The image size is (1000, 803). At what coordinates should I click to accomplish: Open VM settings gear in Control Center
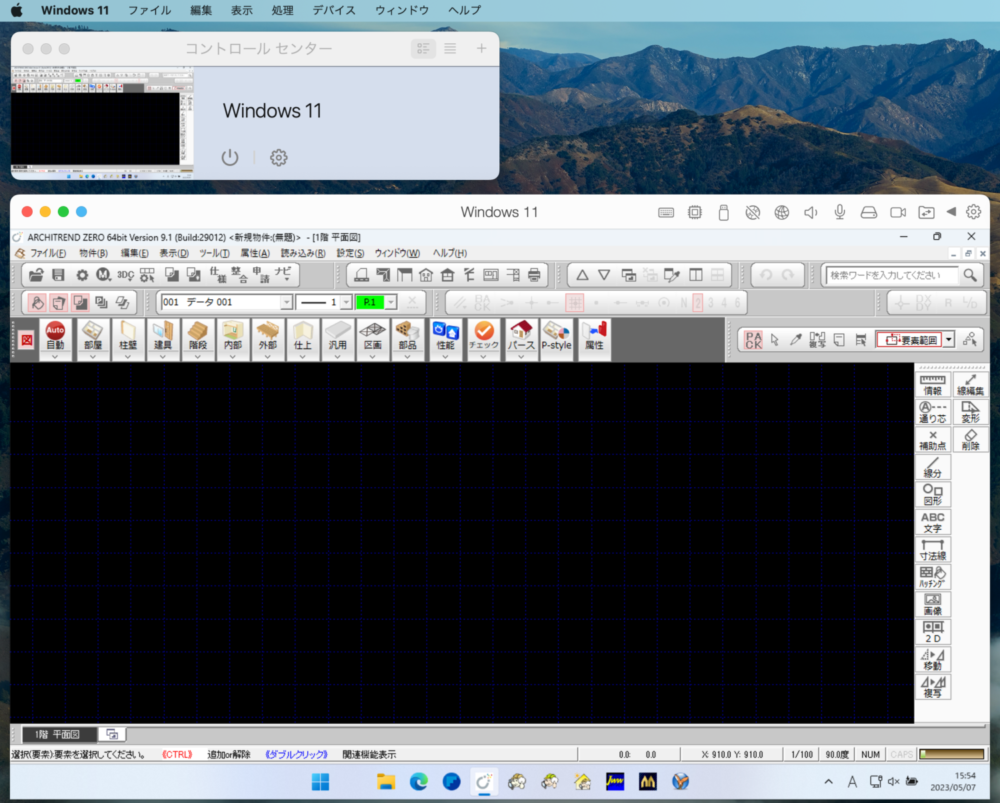point(279,158)
